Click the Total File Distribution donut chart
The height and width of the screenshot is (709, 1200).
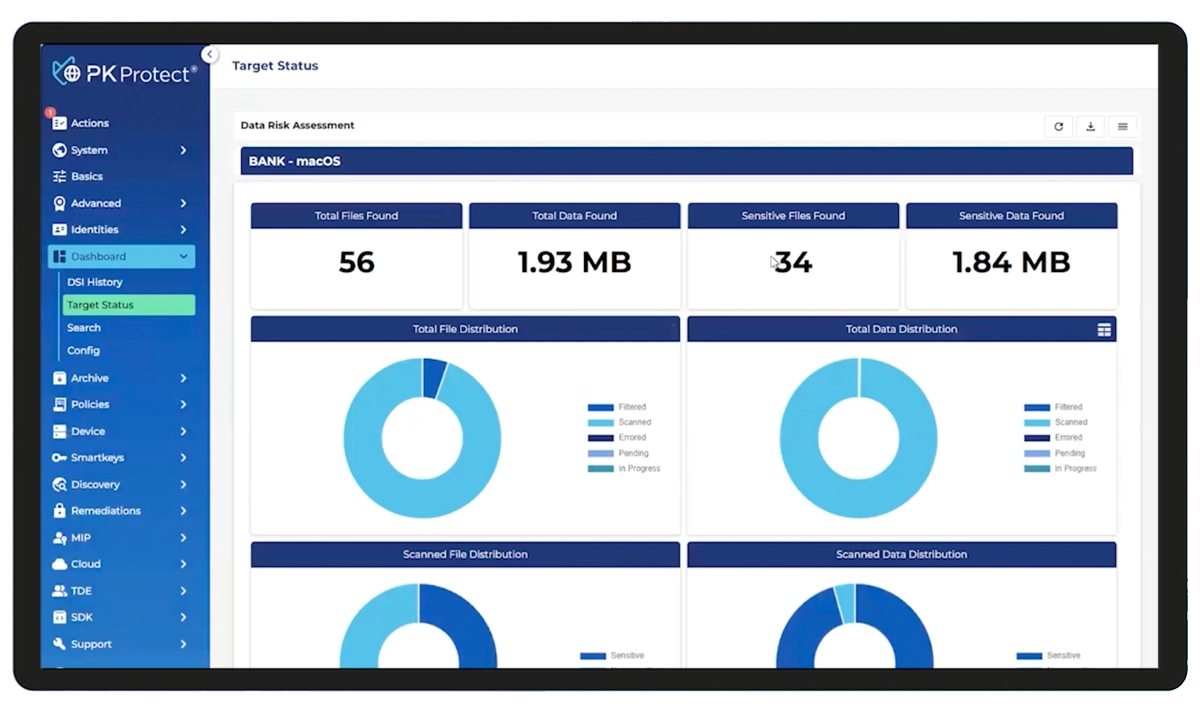click(422, 438)
